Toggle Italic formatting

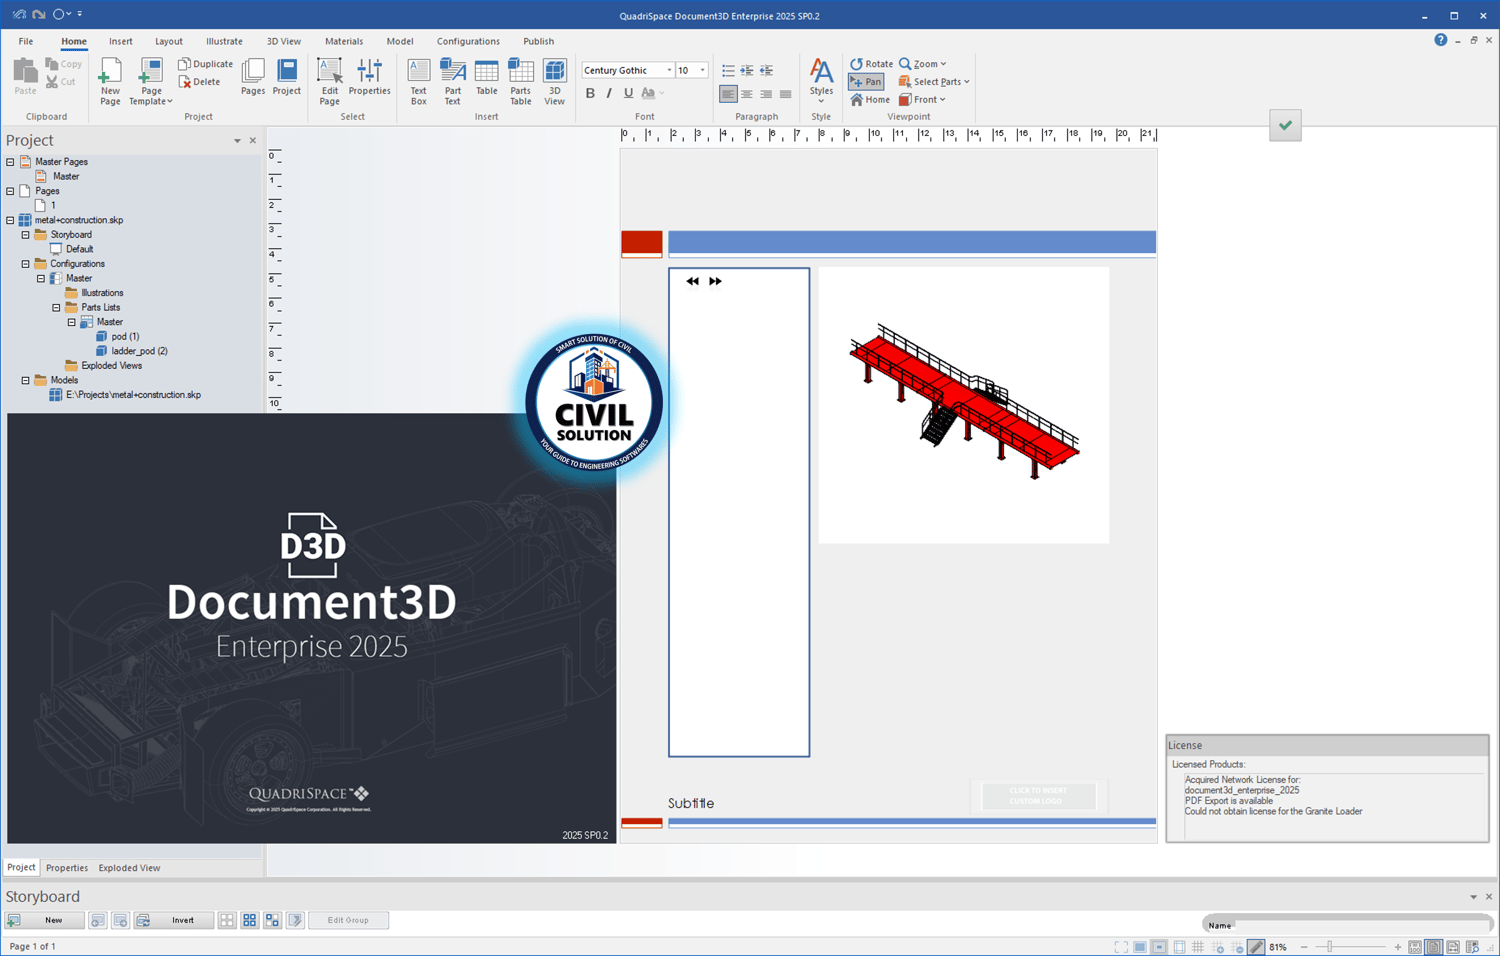(609, 94)
